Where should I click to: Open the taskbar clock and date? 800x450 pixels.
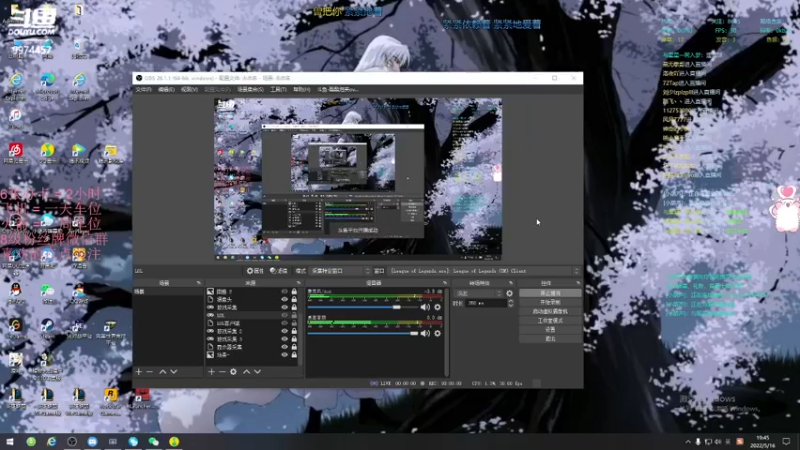[763, 441]
